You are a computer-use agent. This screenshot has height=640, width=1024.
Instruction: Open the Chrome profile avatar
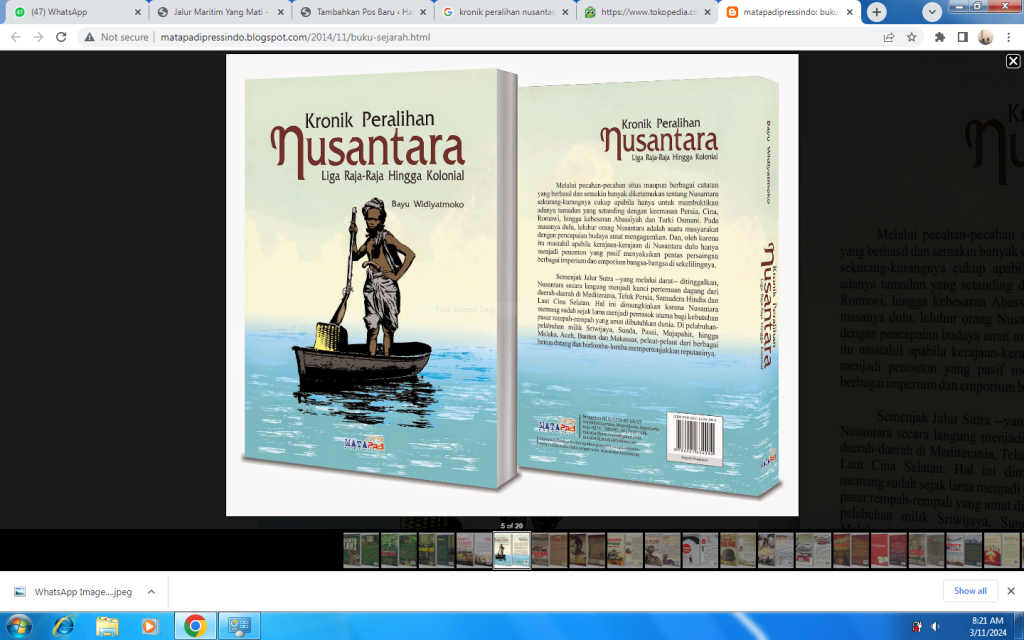tap(985, 37)
